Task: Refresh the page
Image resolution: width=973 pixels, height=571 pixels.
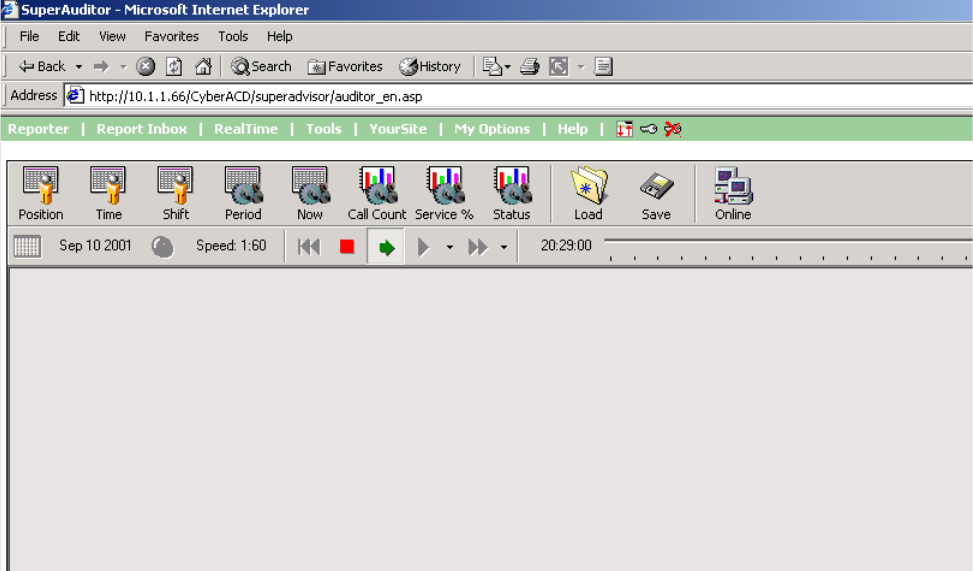Action: (174, 66)
